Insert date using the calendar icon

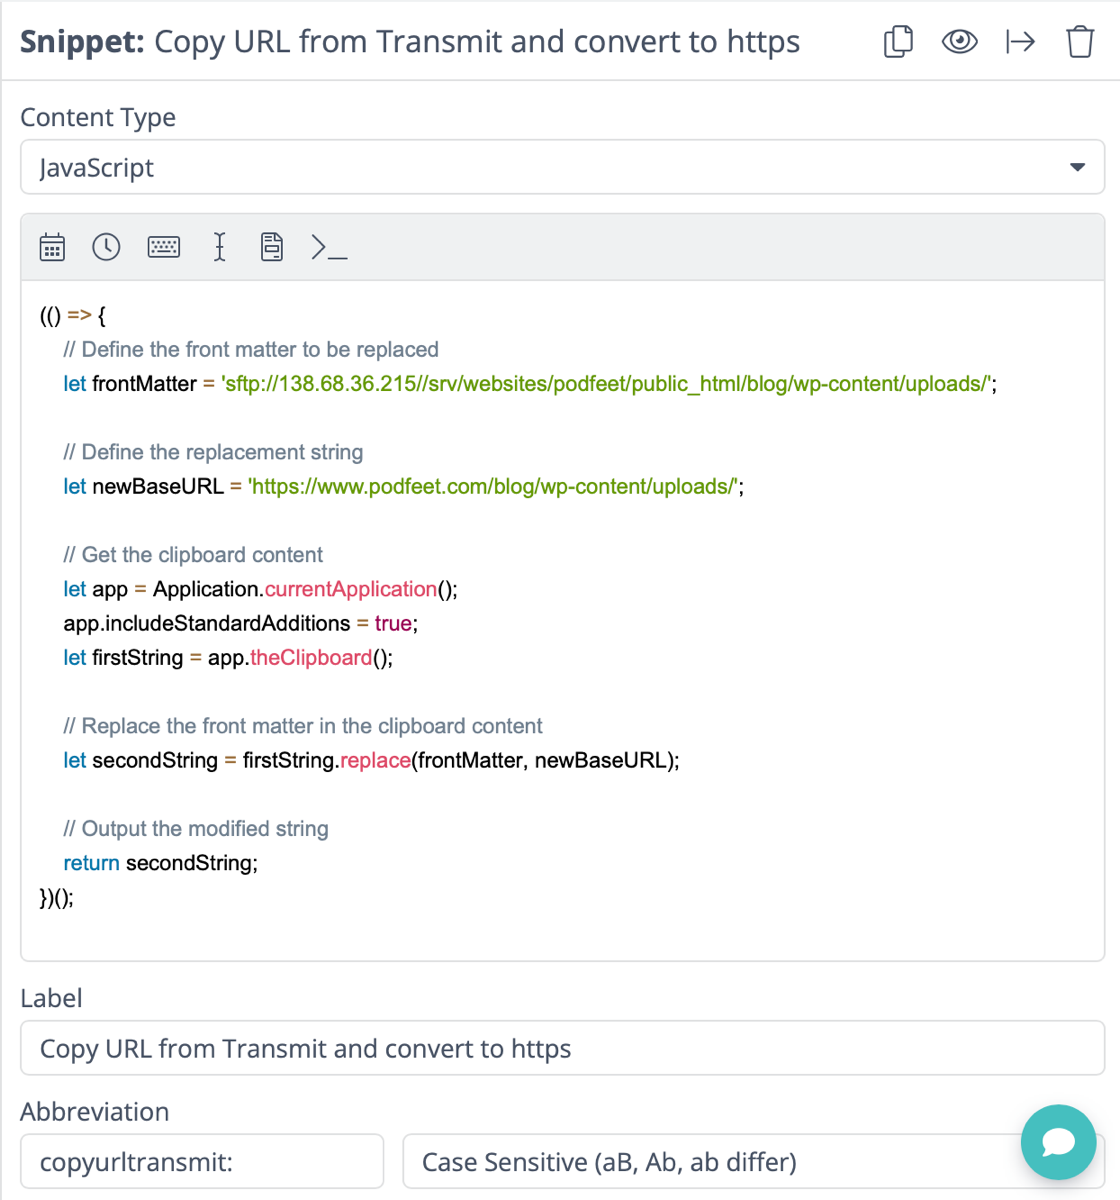tap(52, 247)
